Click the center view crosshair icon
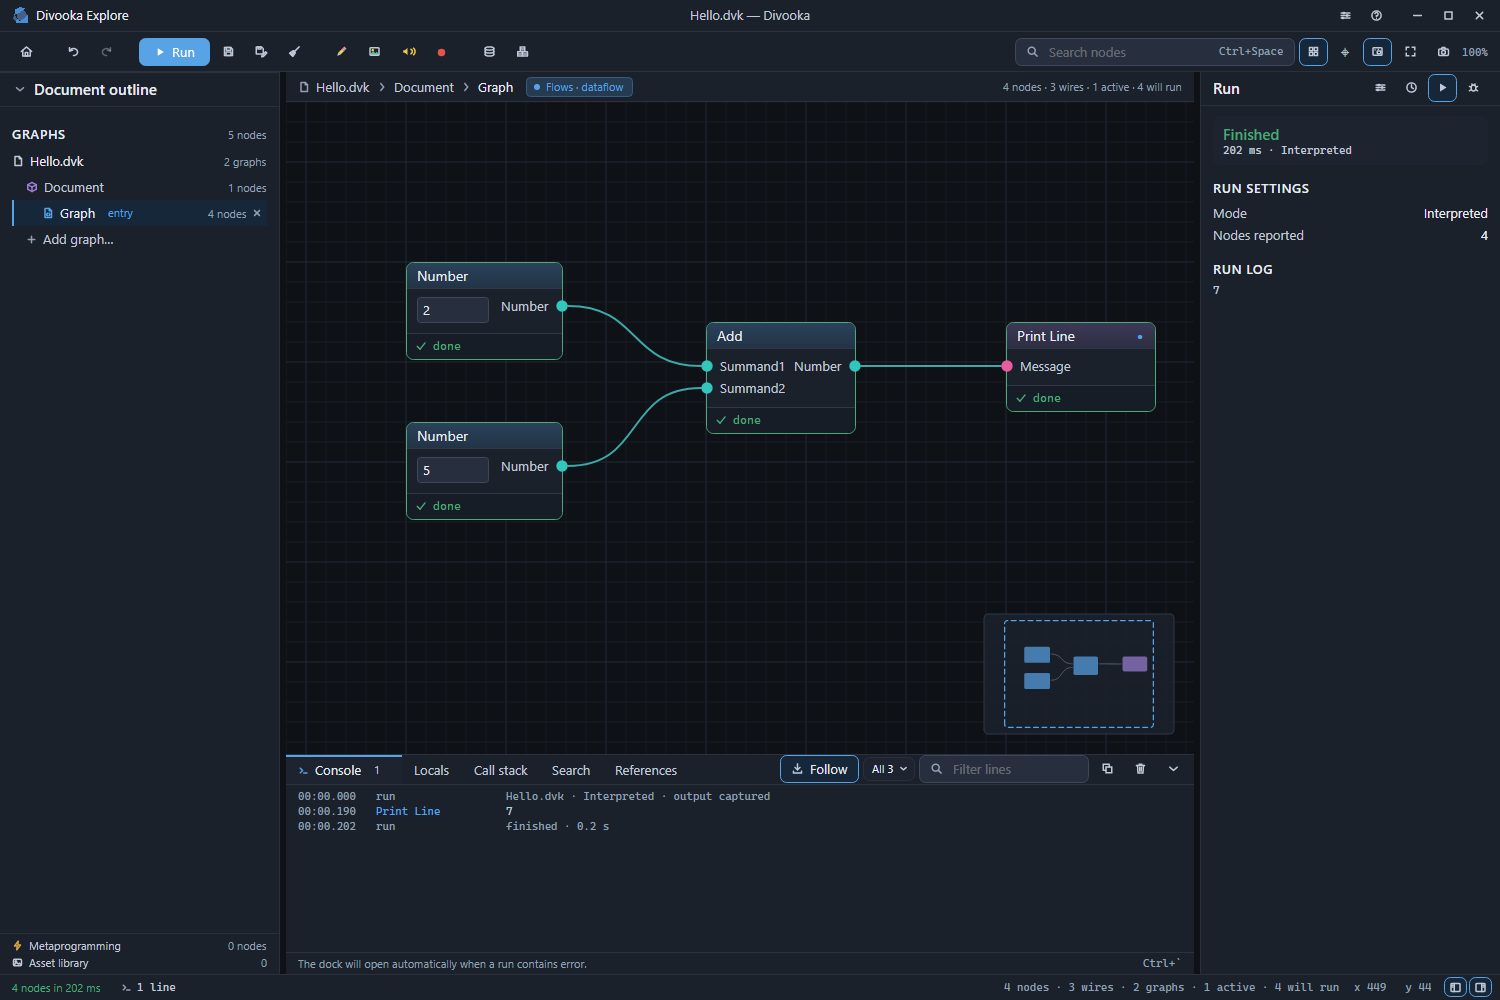The height and width of the screenshot is (1000, 1500). click(1345, 52)
